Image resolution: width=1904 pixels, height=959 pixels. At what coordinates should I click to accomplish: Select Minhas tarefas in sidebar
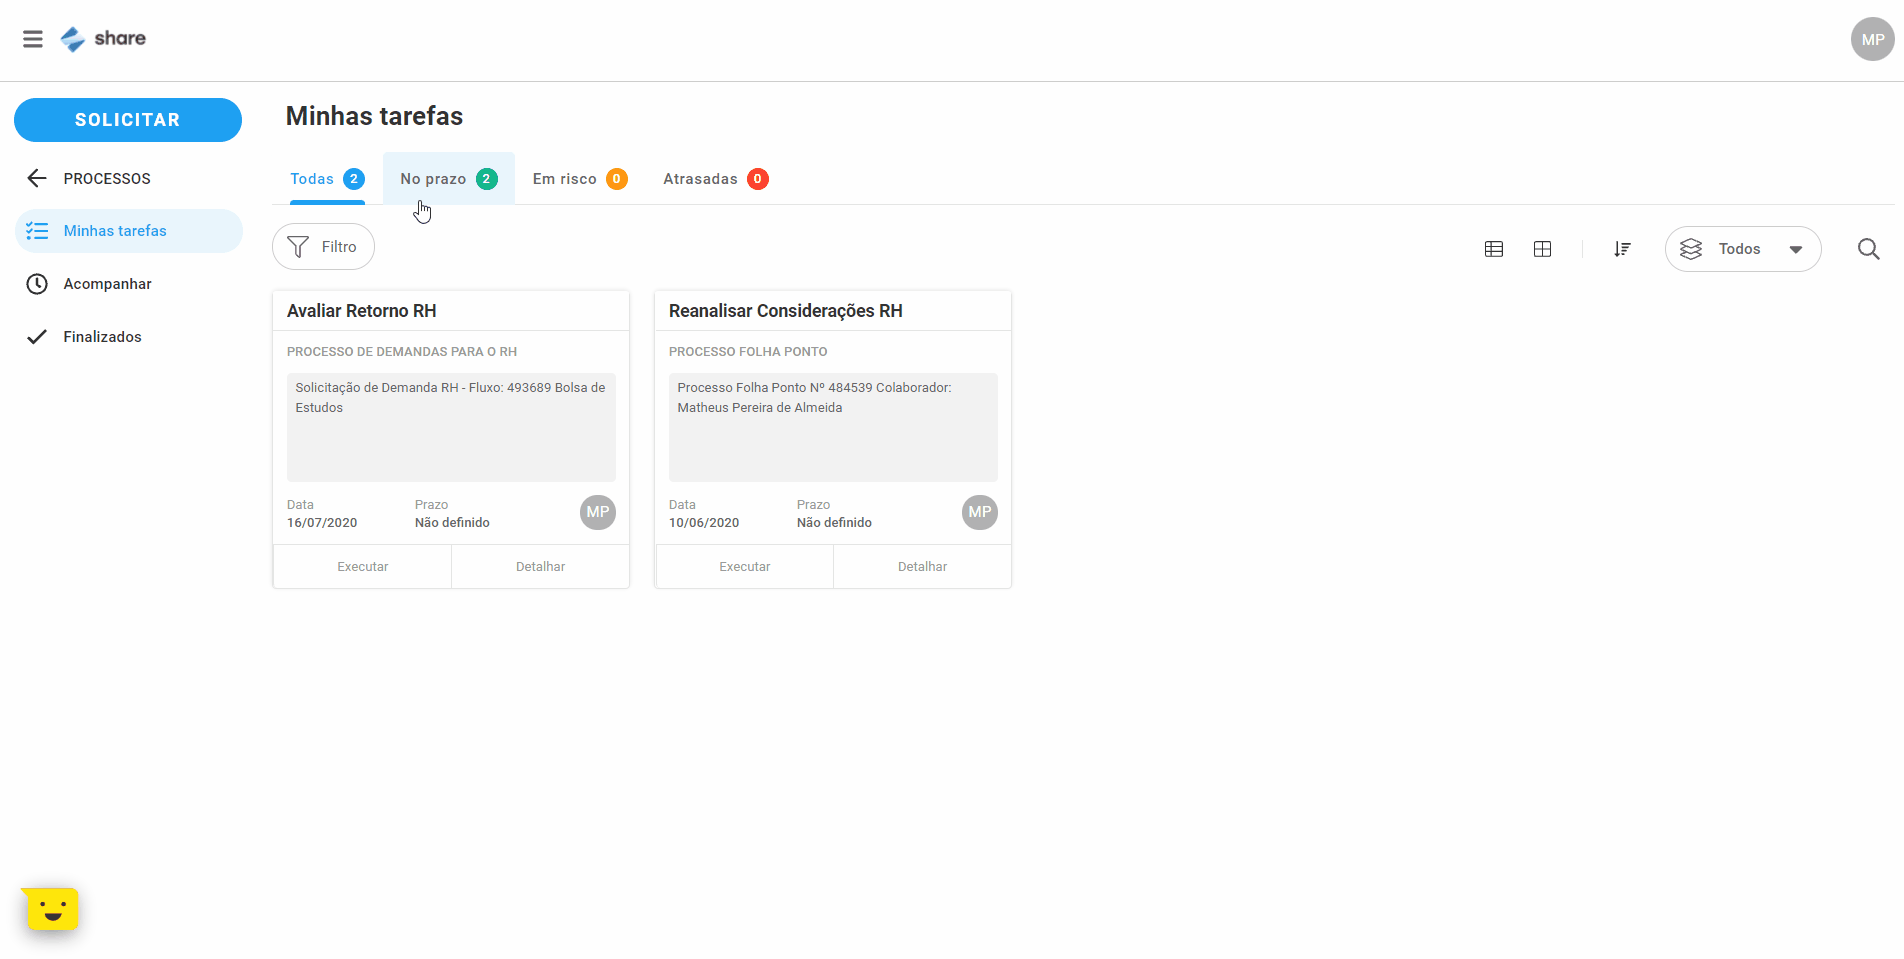point(129,231)
